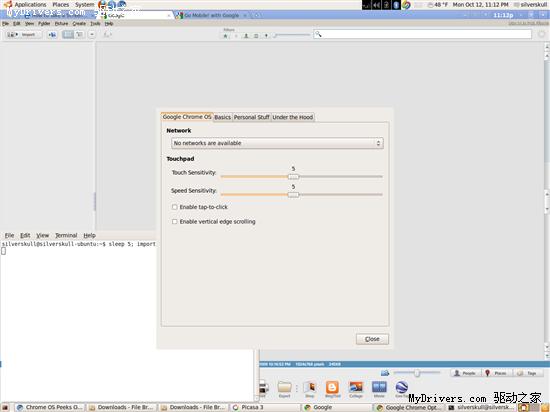Open the Places panel in Picasa
Screen dimensions: 550x412
pos(496,373)
